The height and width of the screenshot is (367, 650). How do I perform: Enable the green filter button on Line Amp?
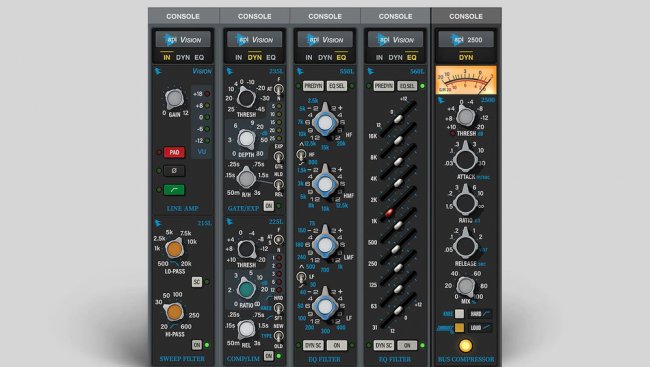click(174, 190)
